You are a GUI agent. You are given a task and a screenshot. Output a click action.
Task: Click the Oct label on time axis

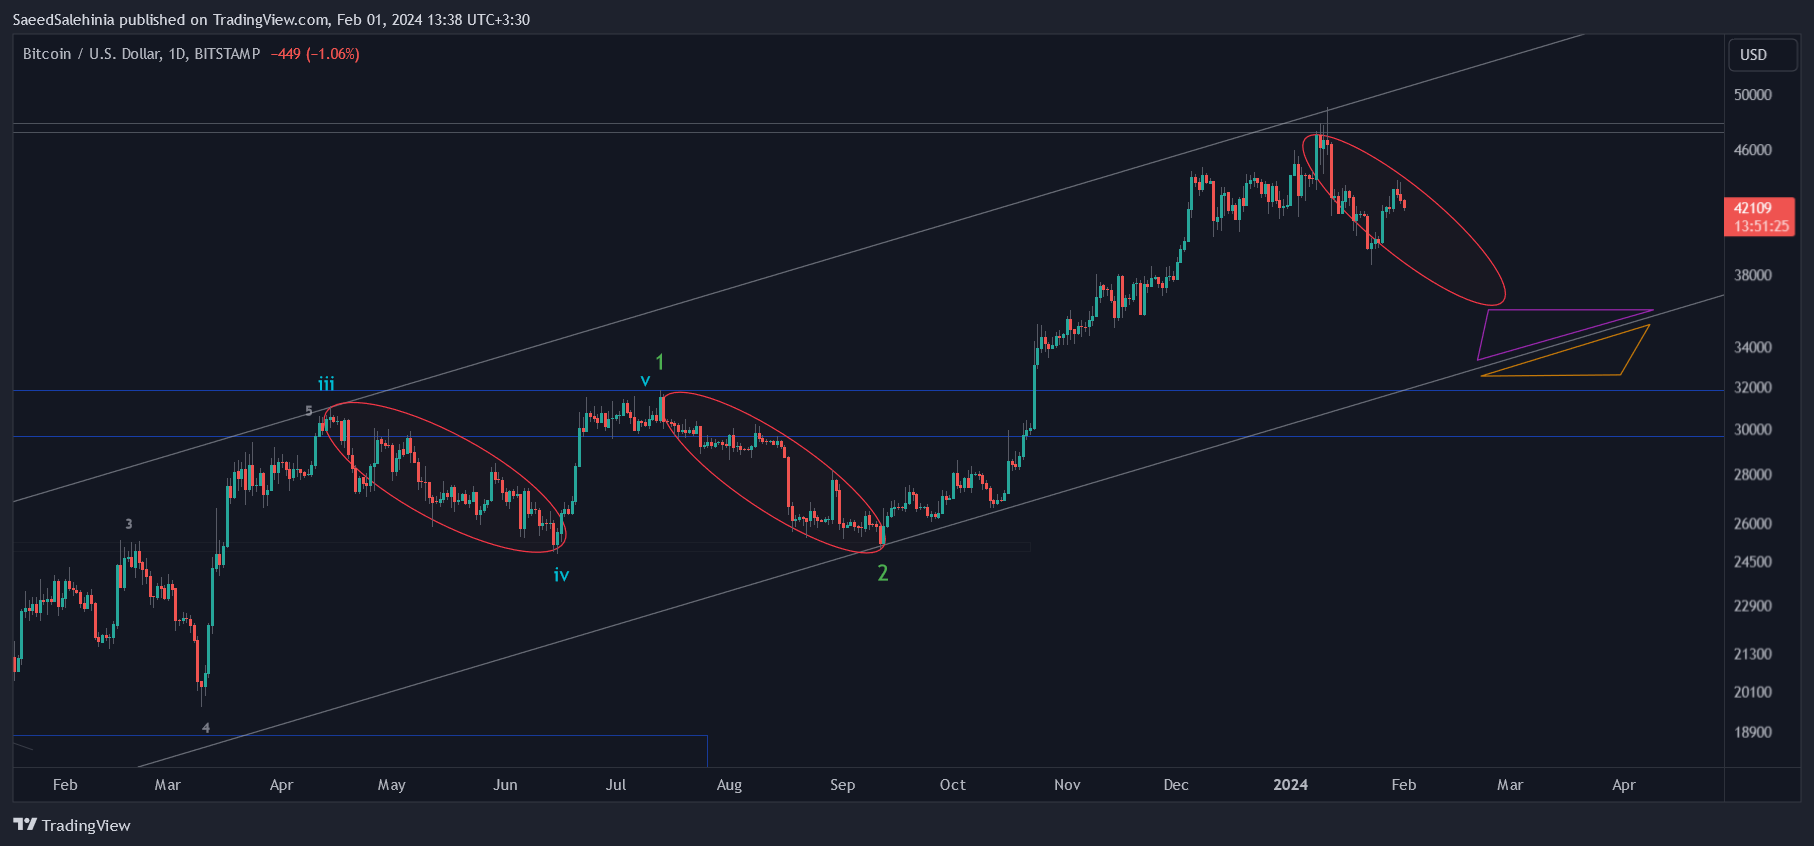953,785
